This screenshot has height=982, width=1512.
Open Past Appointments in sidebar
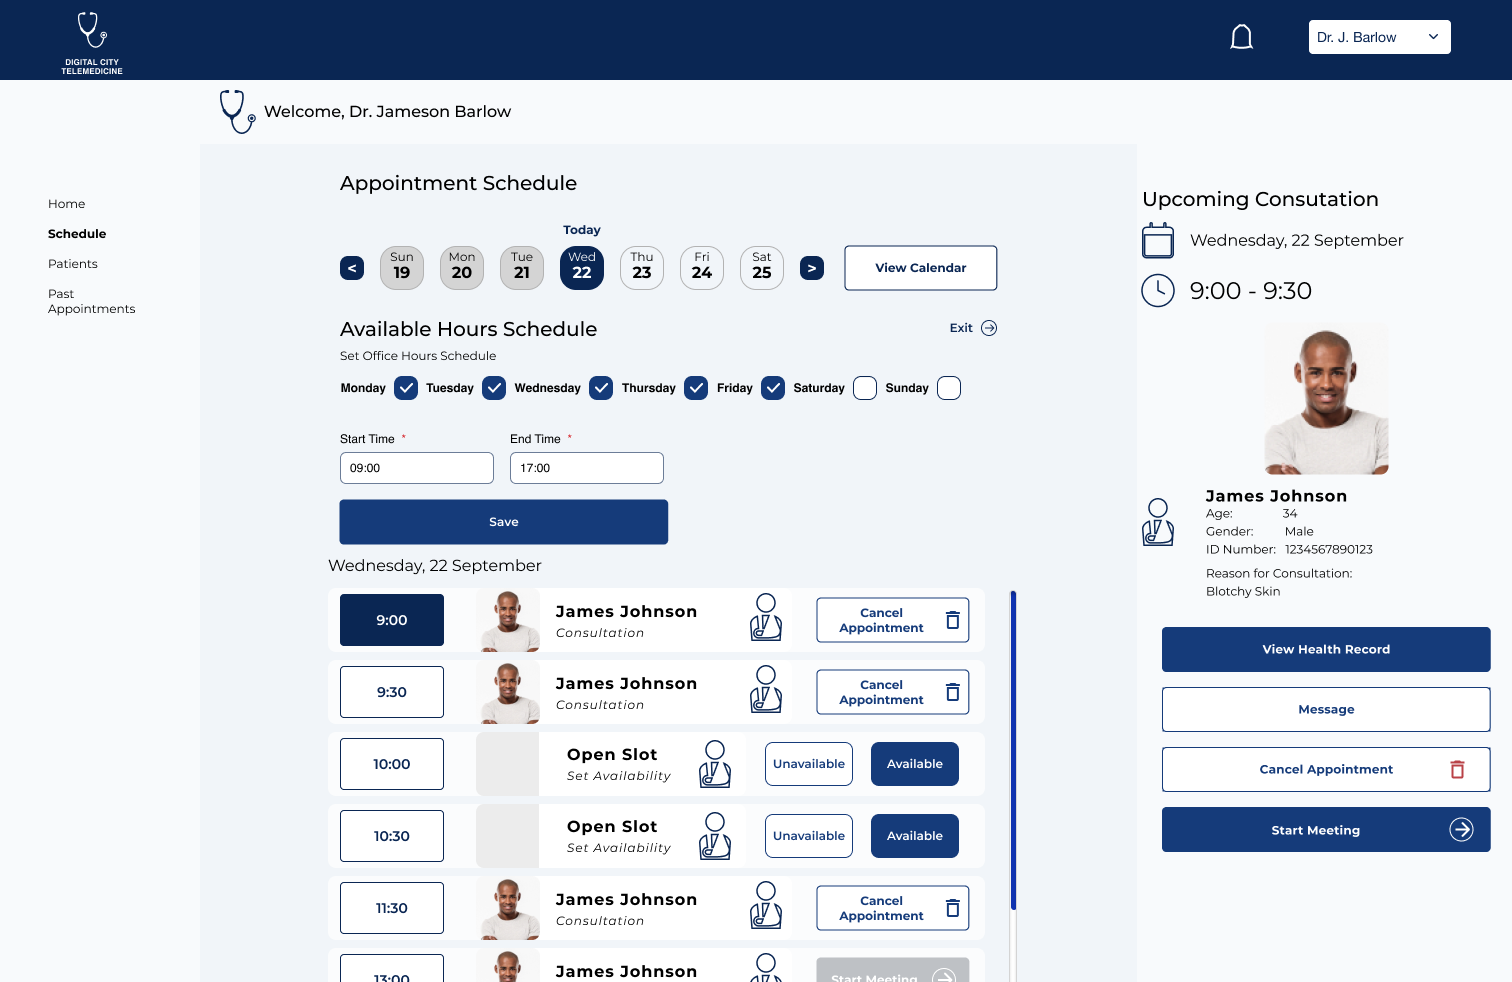click(x=91, y=301)
